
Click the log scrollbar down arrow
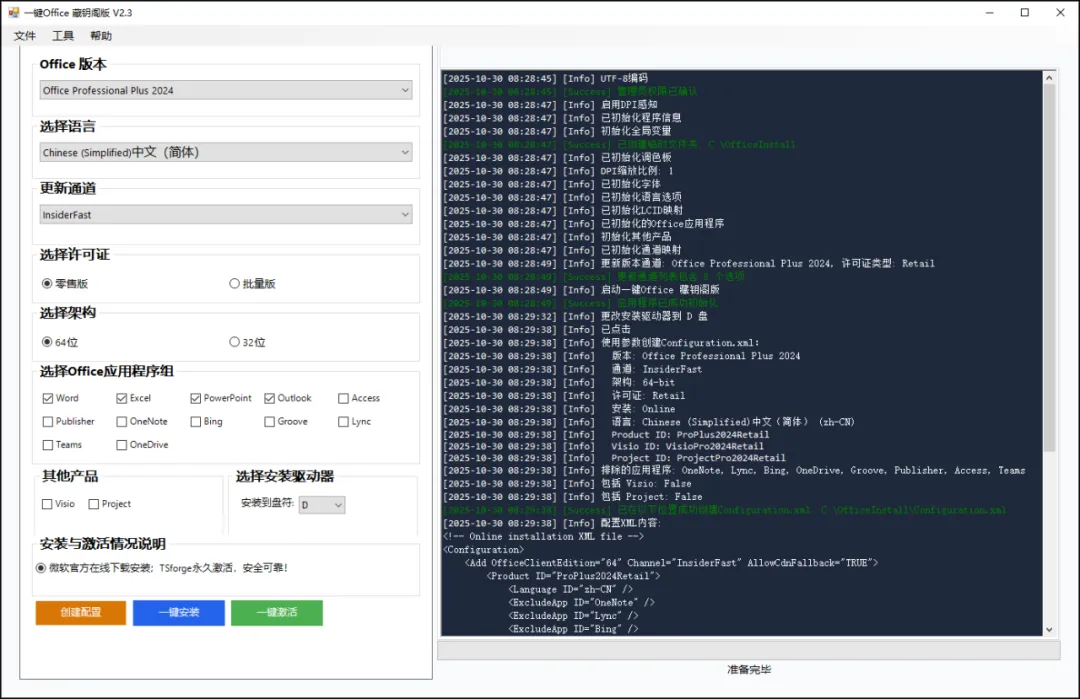1049,629
